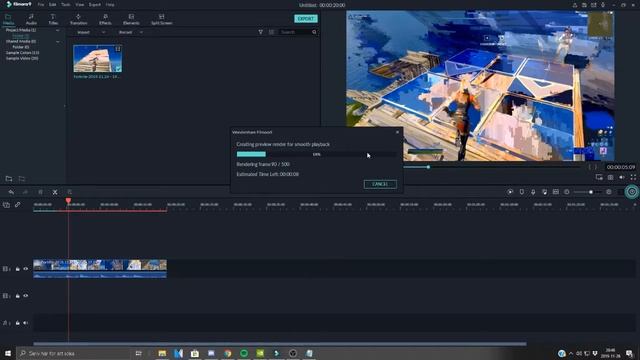Click the red timeline playhead marker
The height and width of the screenshot is (360, 640).
[68, 200]
